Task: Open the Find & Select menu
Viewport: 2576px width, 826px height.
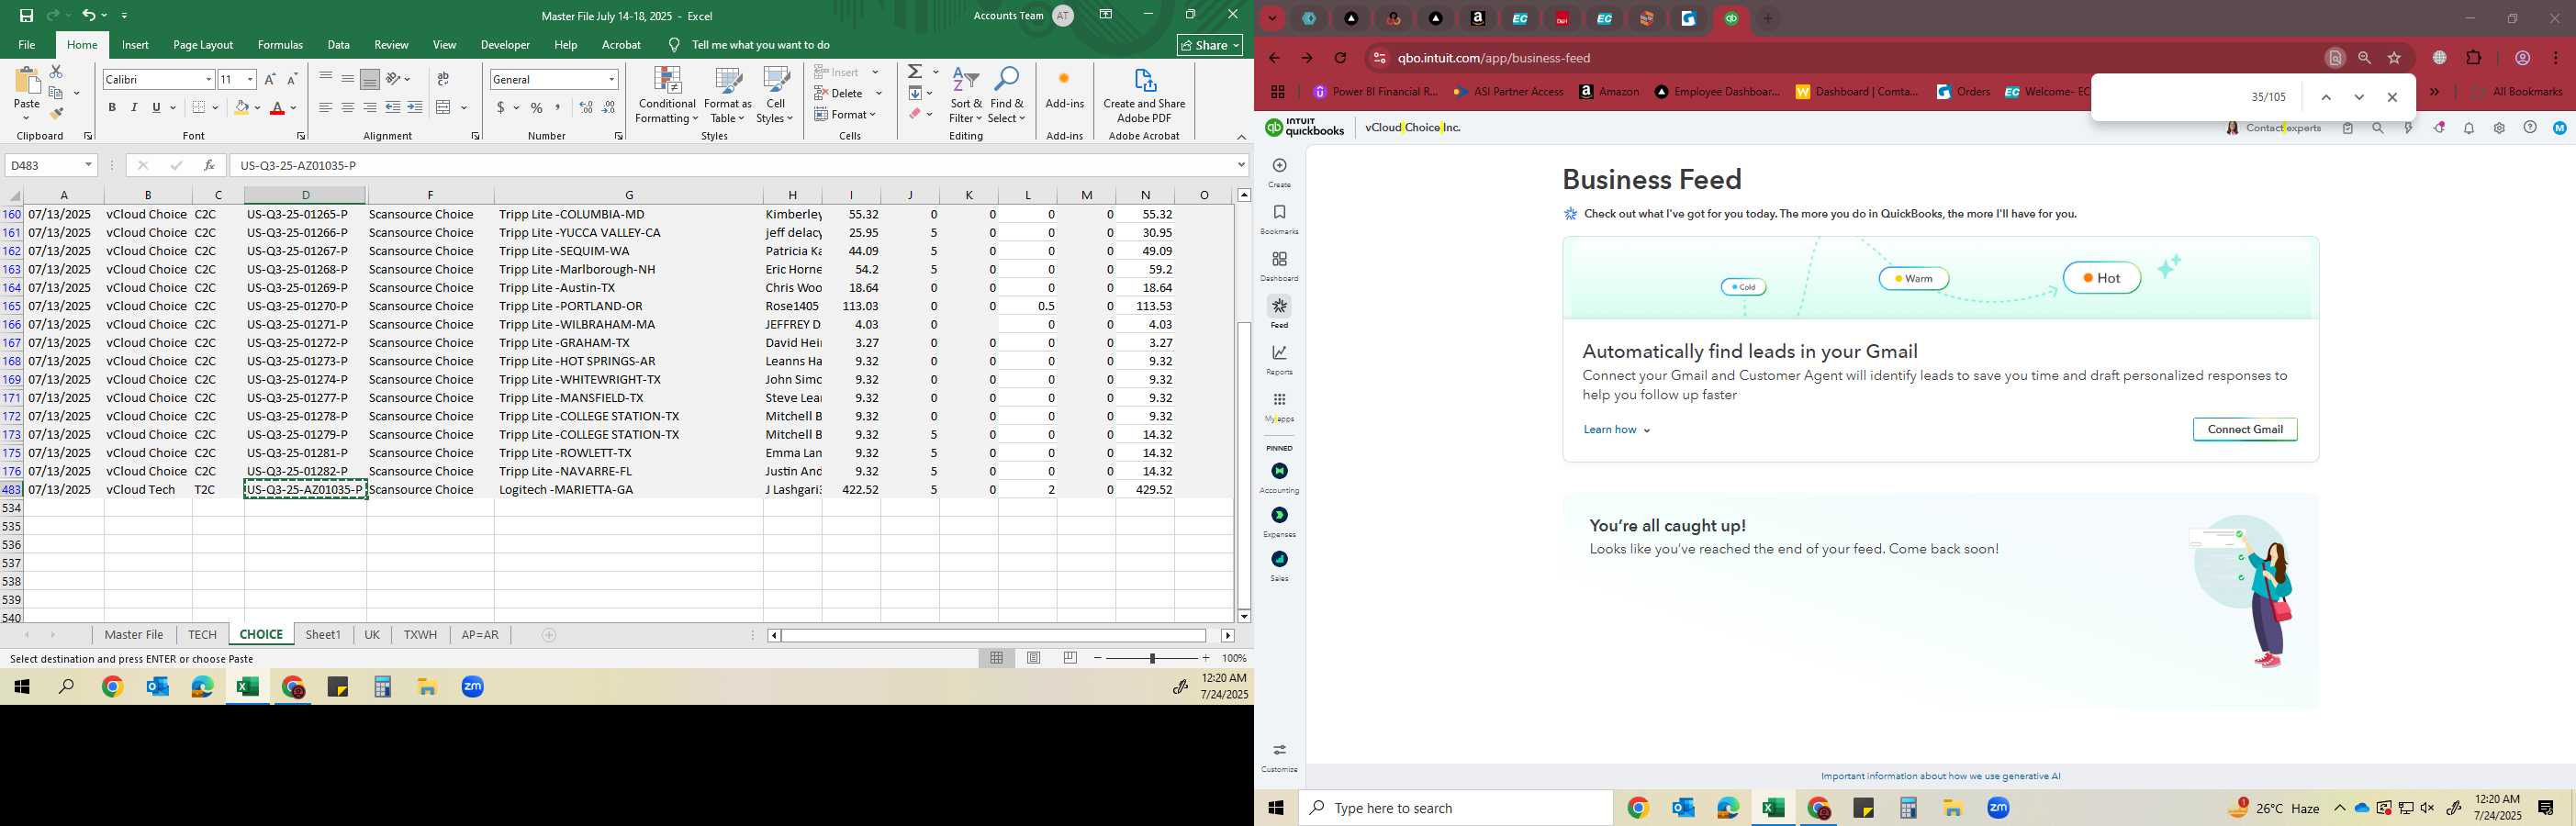Action: click(1007, 96)
